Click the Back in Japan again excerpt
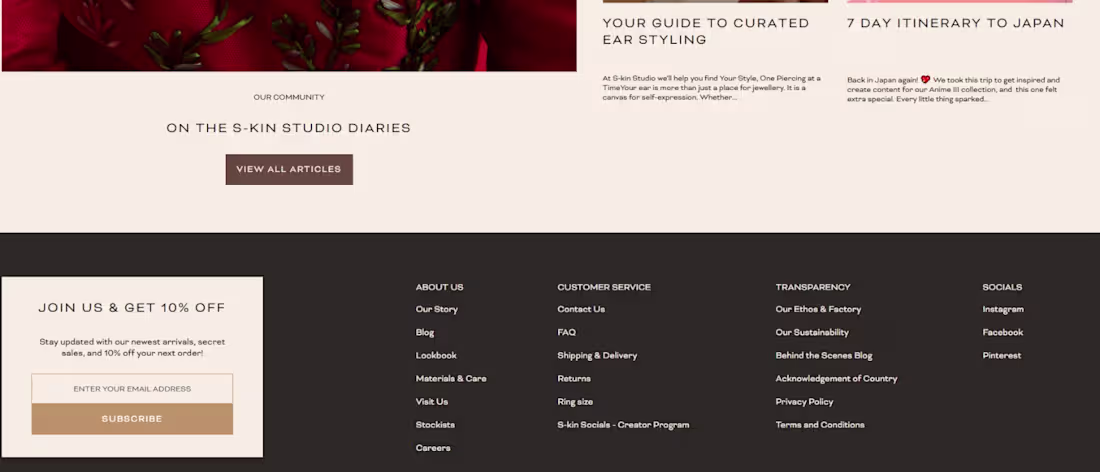This screenshot has width=1100, height=472. [x=953, y=90]
